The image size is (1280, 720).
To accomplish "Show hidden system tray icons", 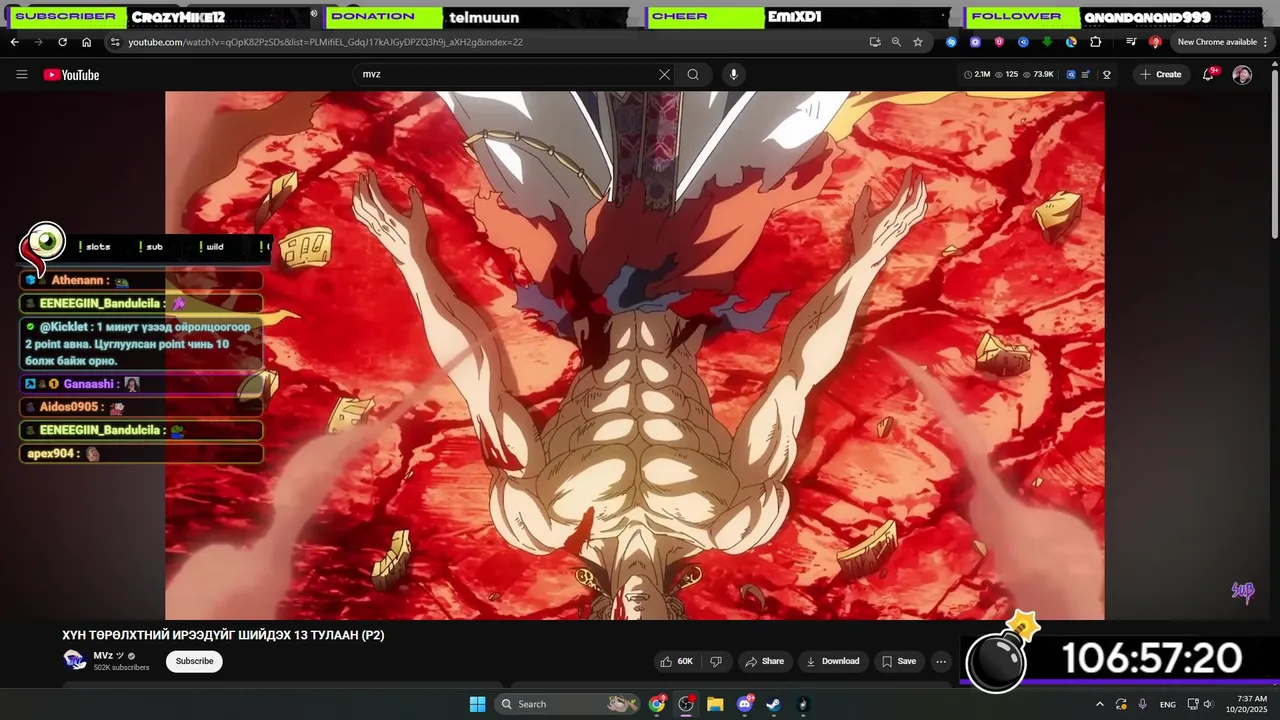I will click(1100, 704).
